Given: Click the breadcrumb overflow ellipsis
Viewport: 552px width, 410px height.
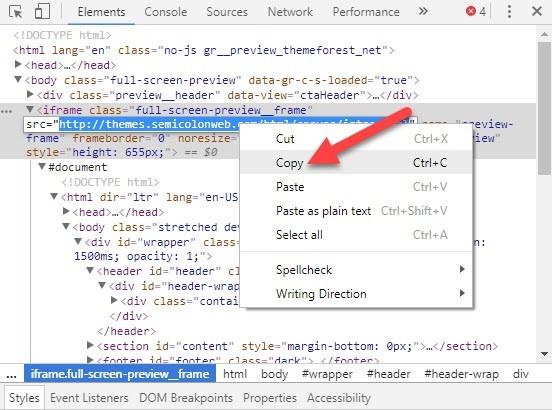Looking at the screenshot, I should (x=11, y=374).
